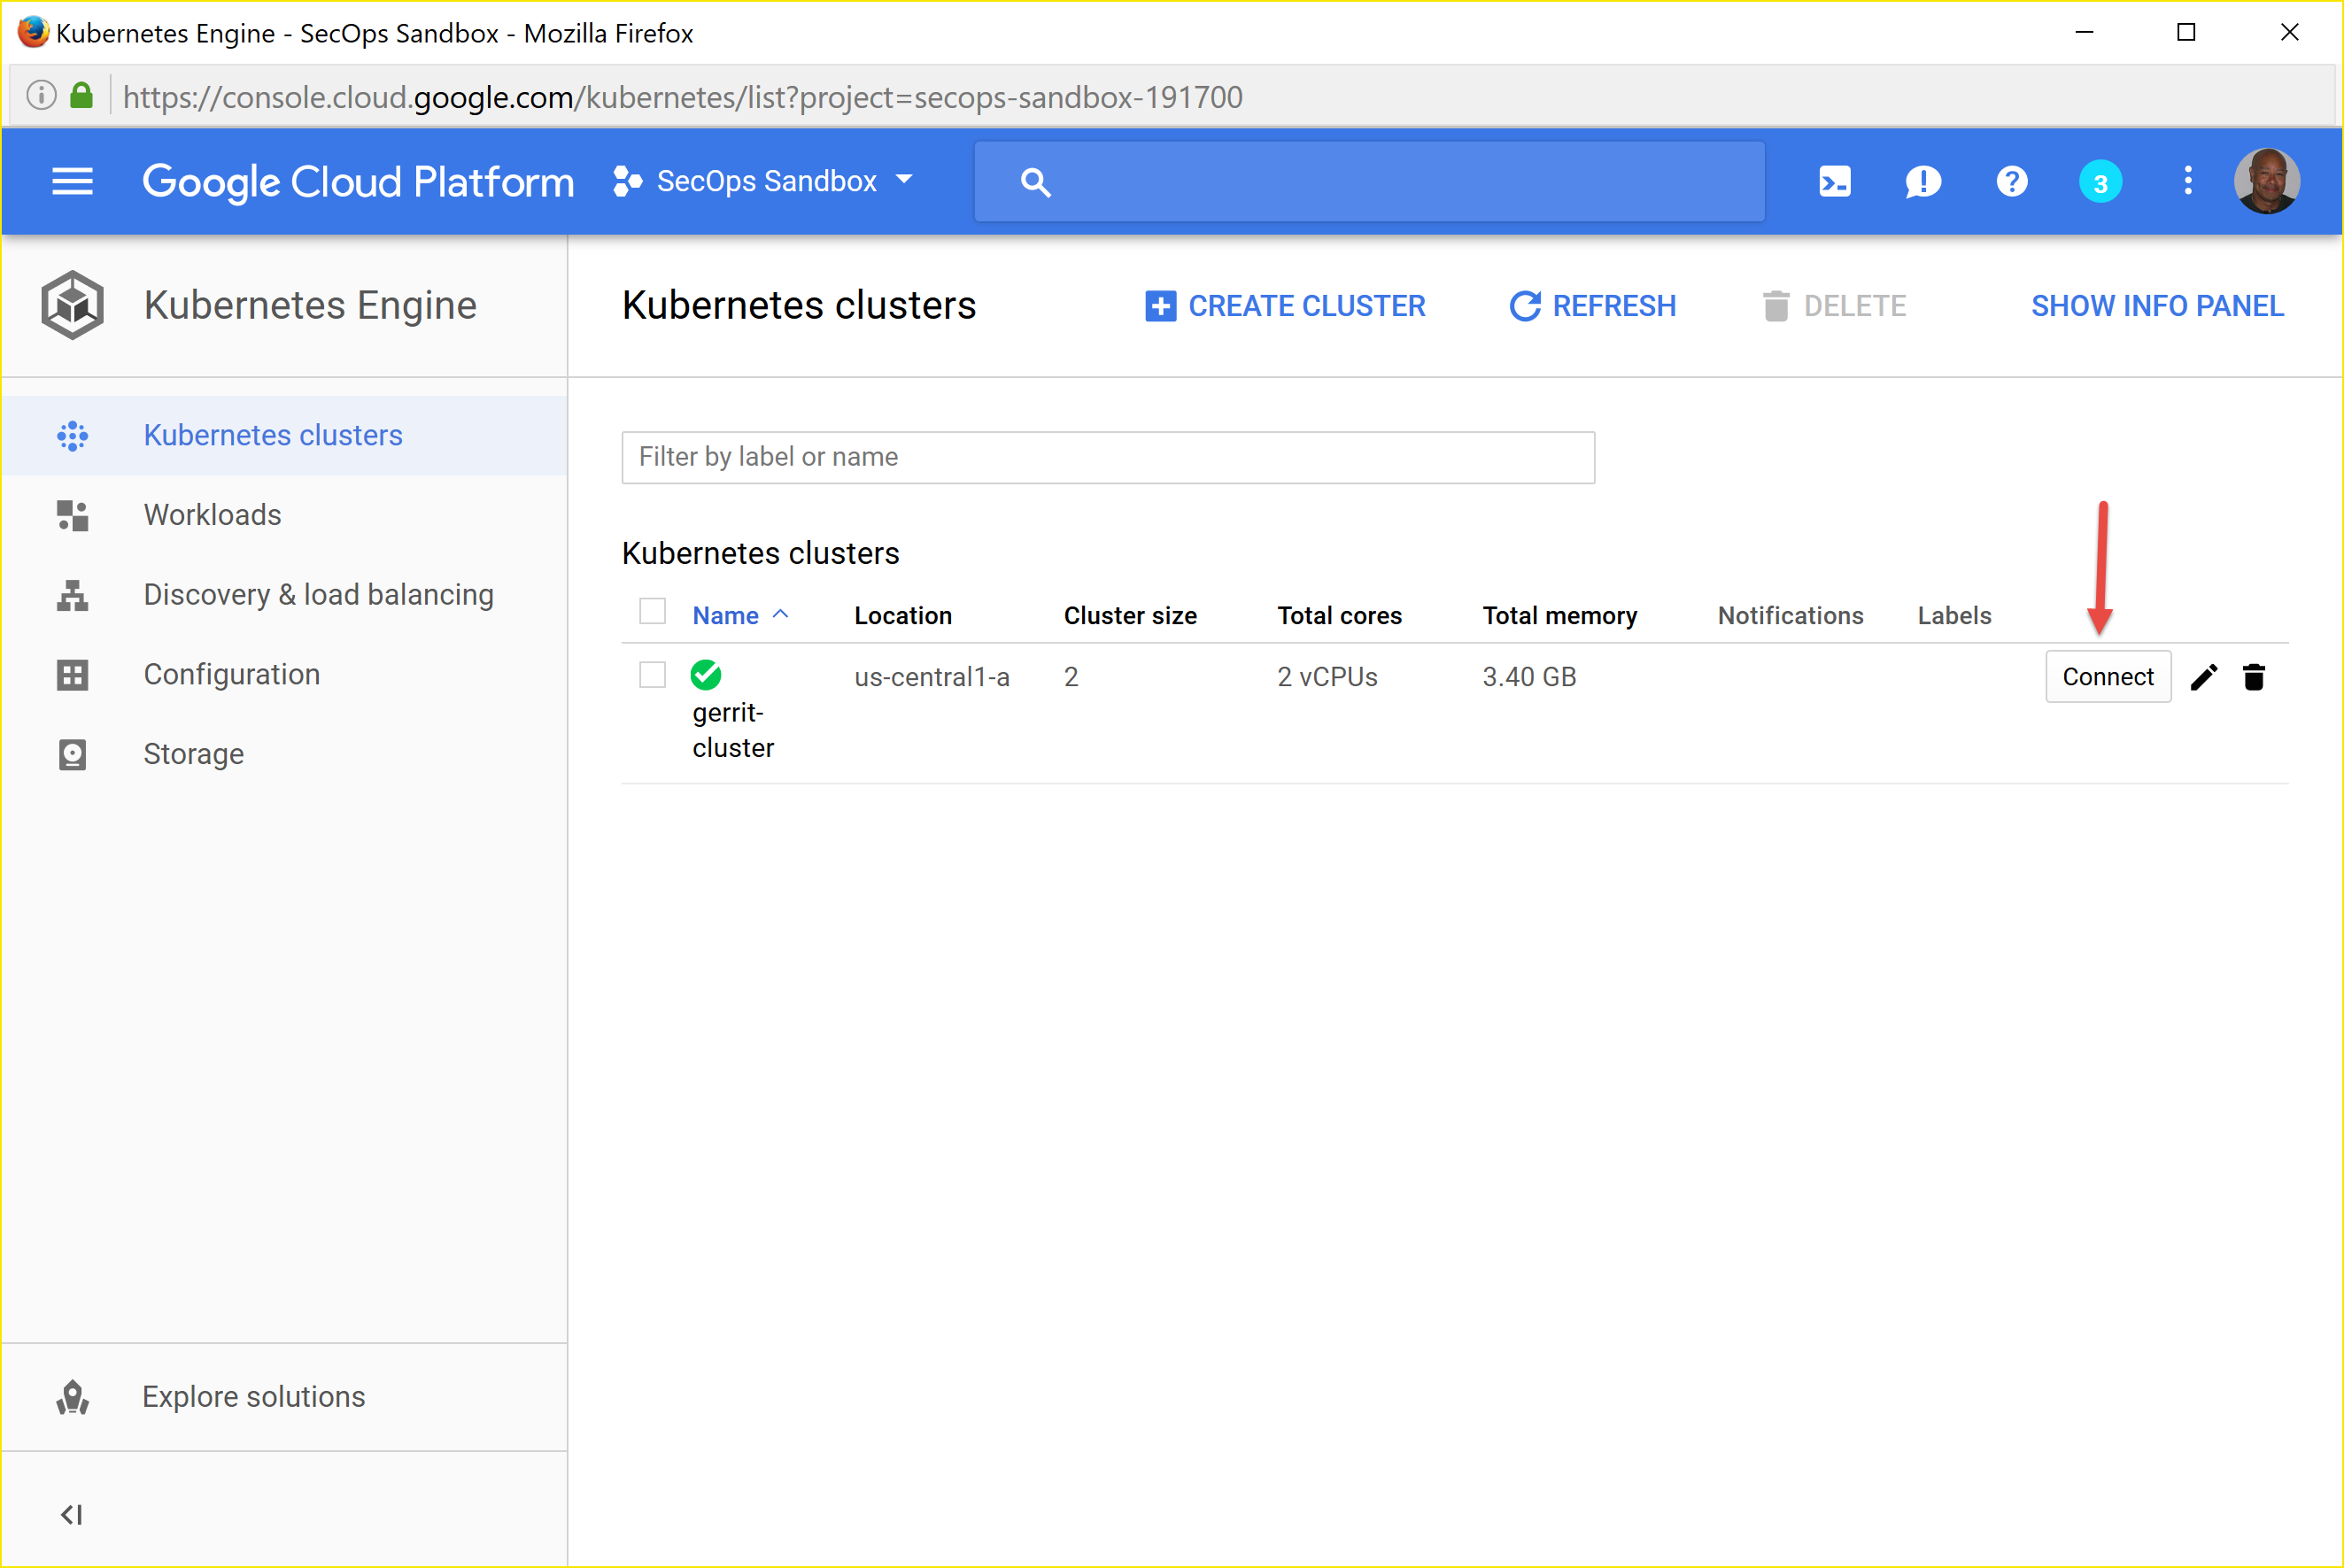This screenshot has width=2344, height=1568.
Task: Connect to gerrit-cluster
Action: tap(2108, 677)
